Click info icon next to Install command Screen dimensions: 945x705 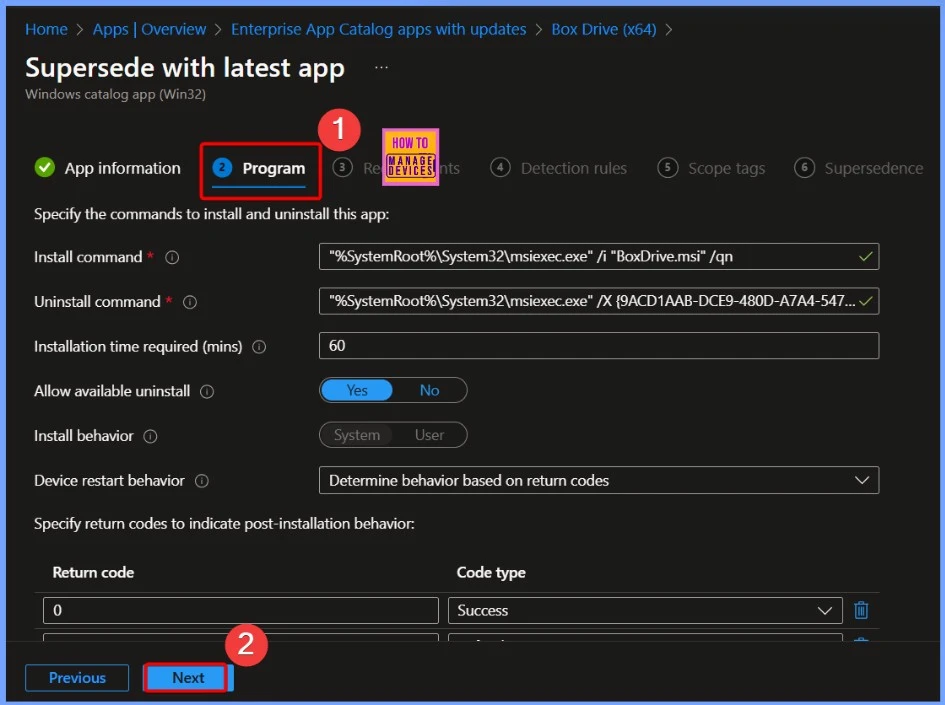tap(172, 258)
